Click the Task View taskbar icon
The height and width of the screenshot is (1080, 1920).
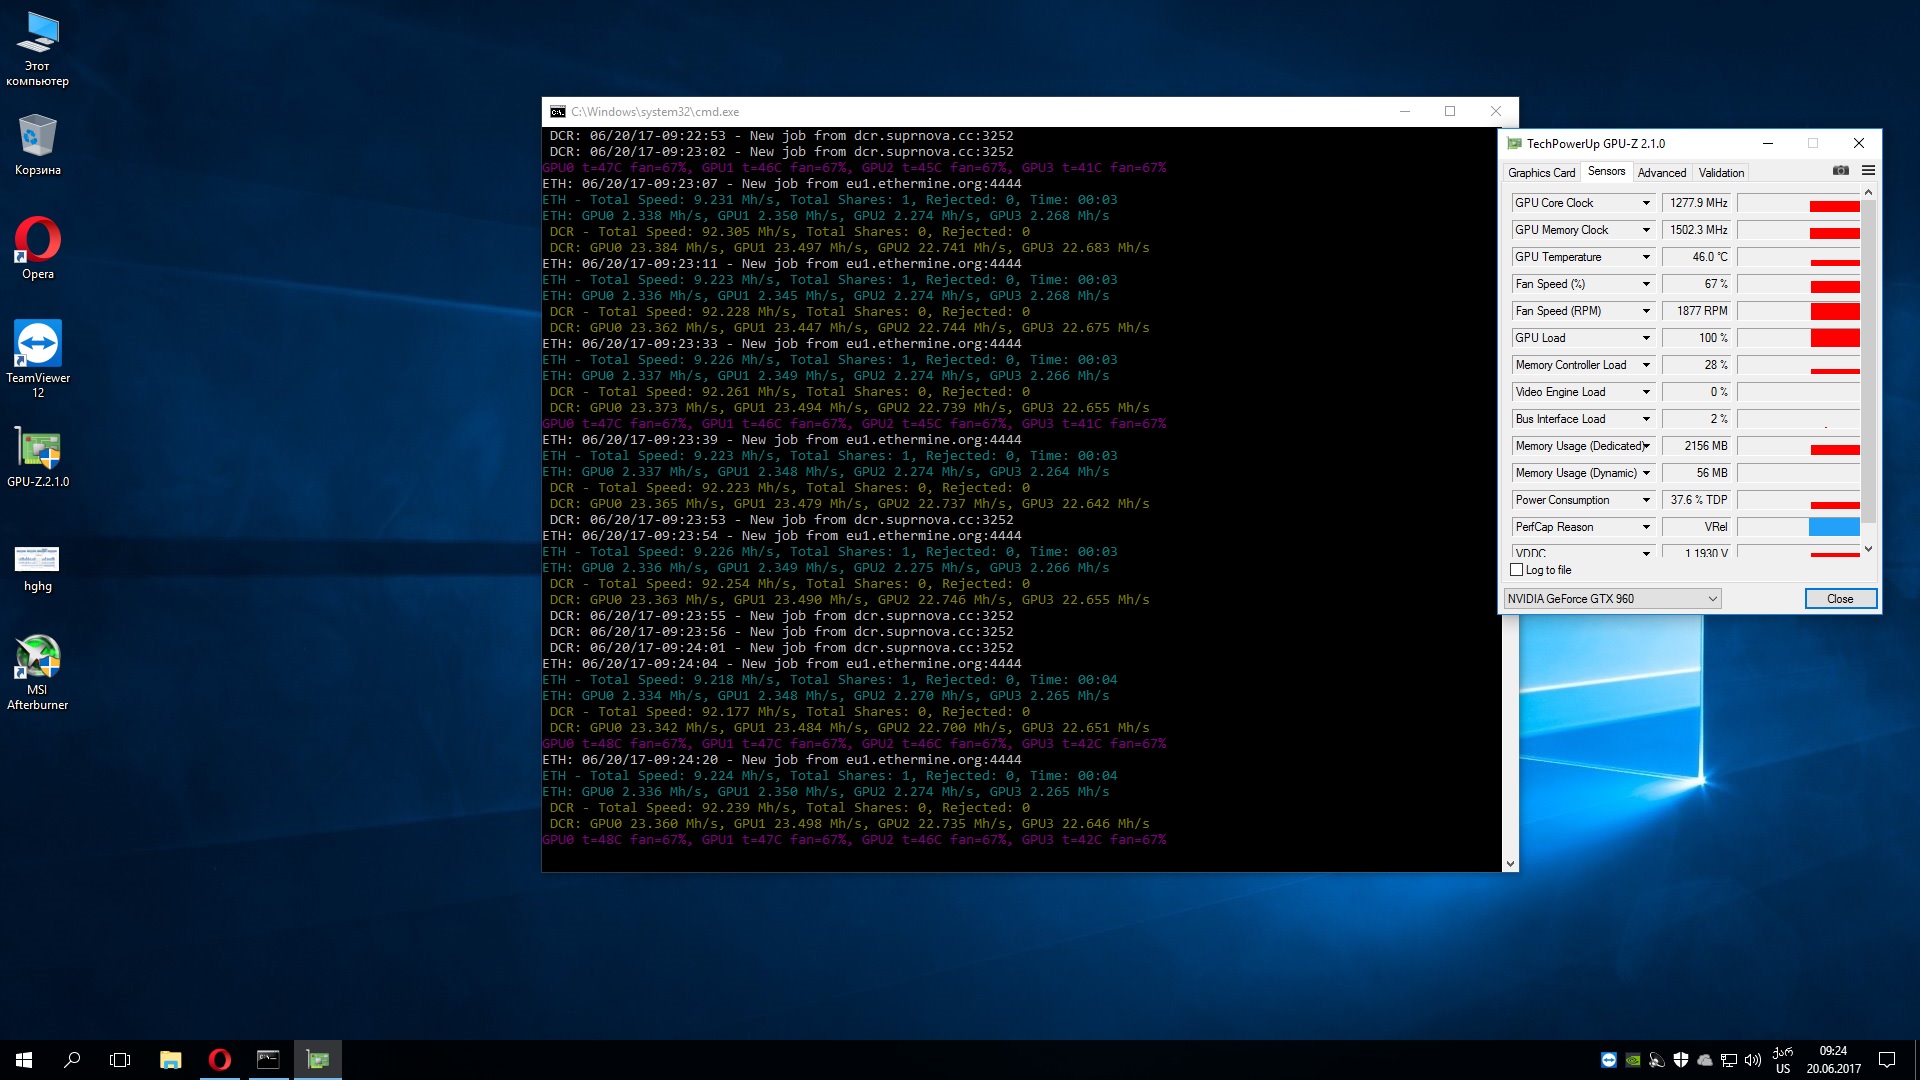[x=120, y=1060]
